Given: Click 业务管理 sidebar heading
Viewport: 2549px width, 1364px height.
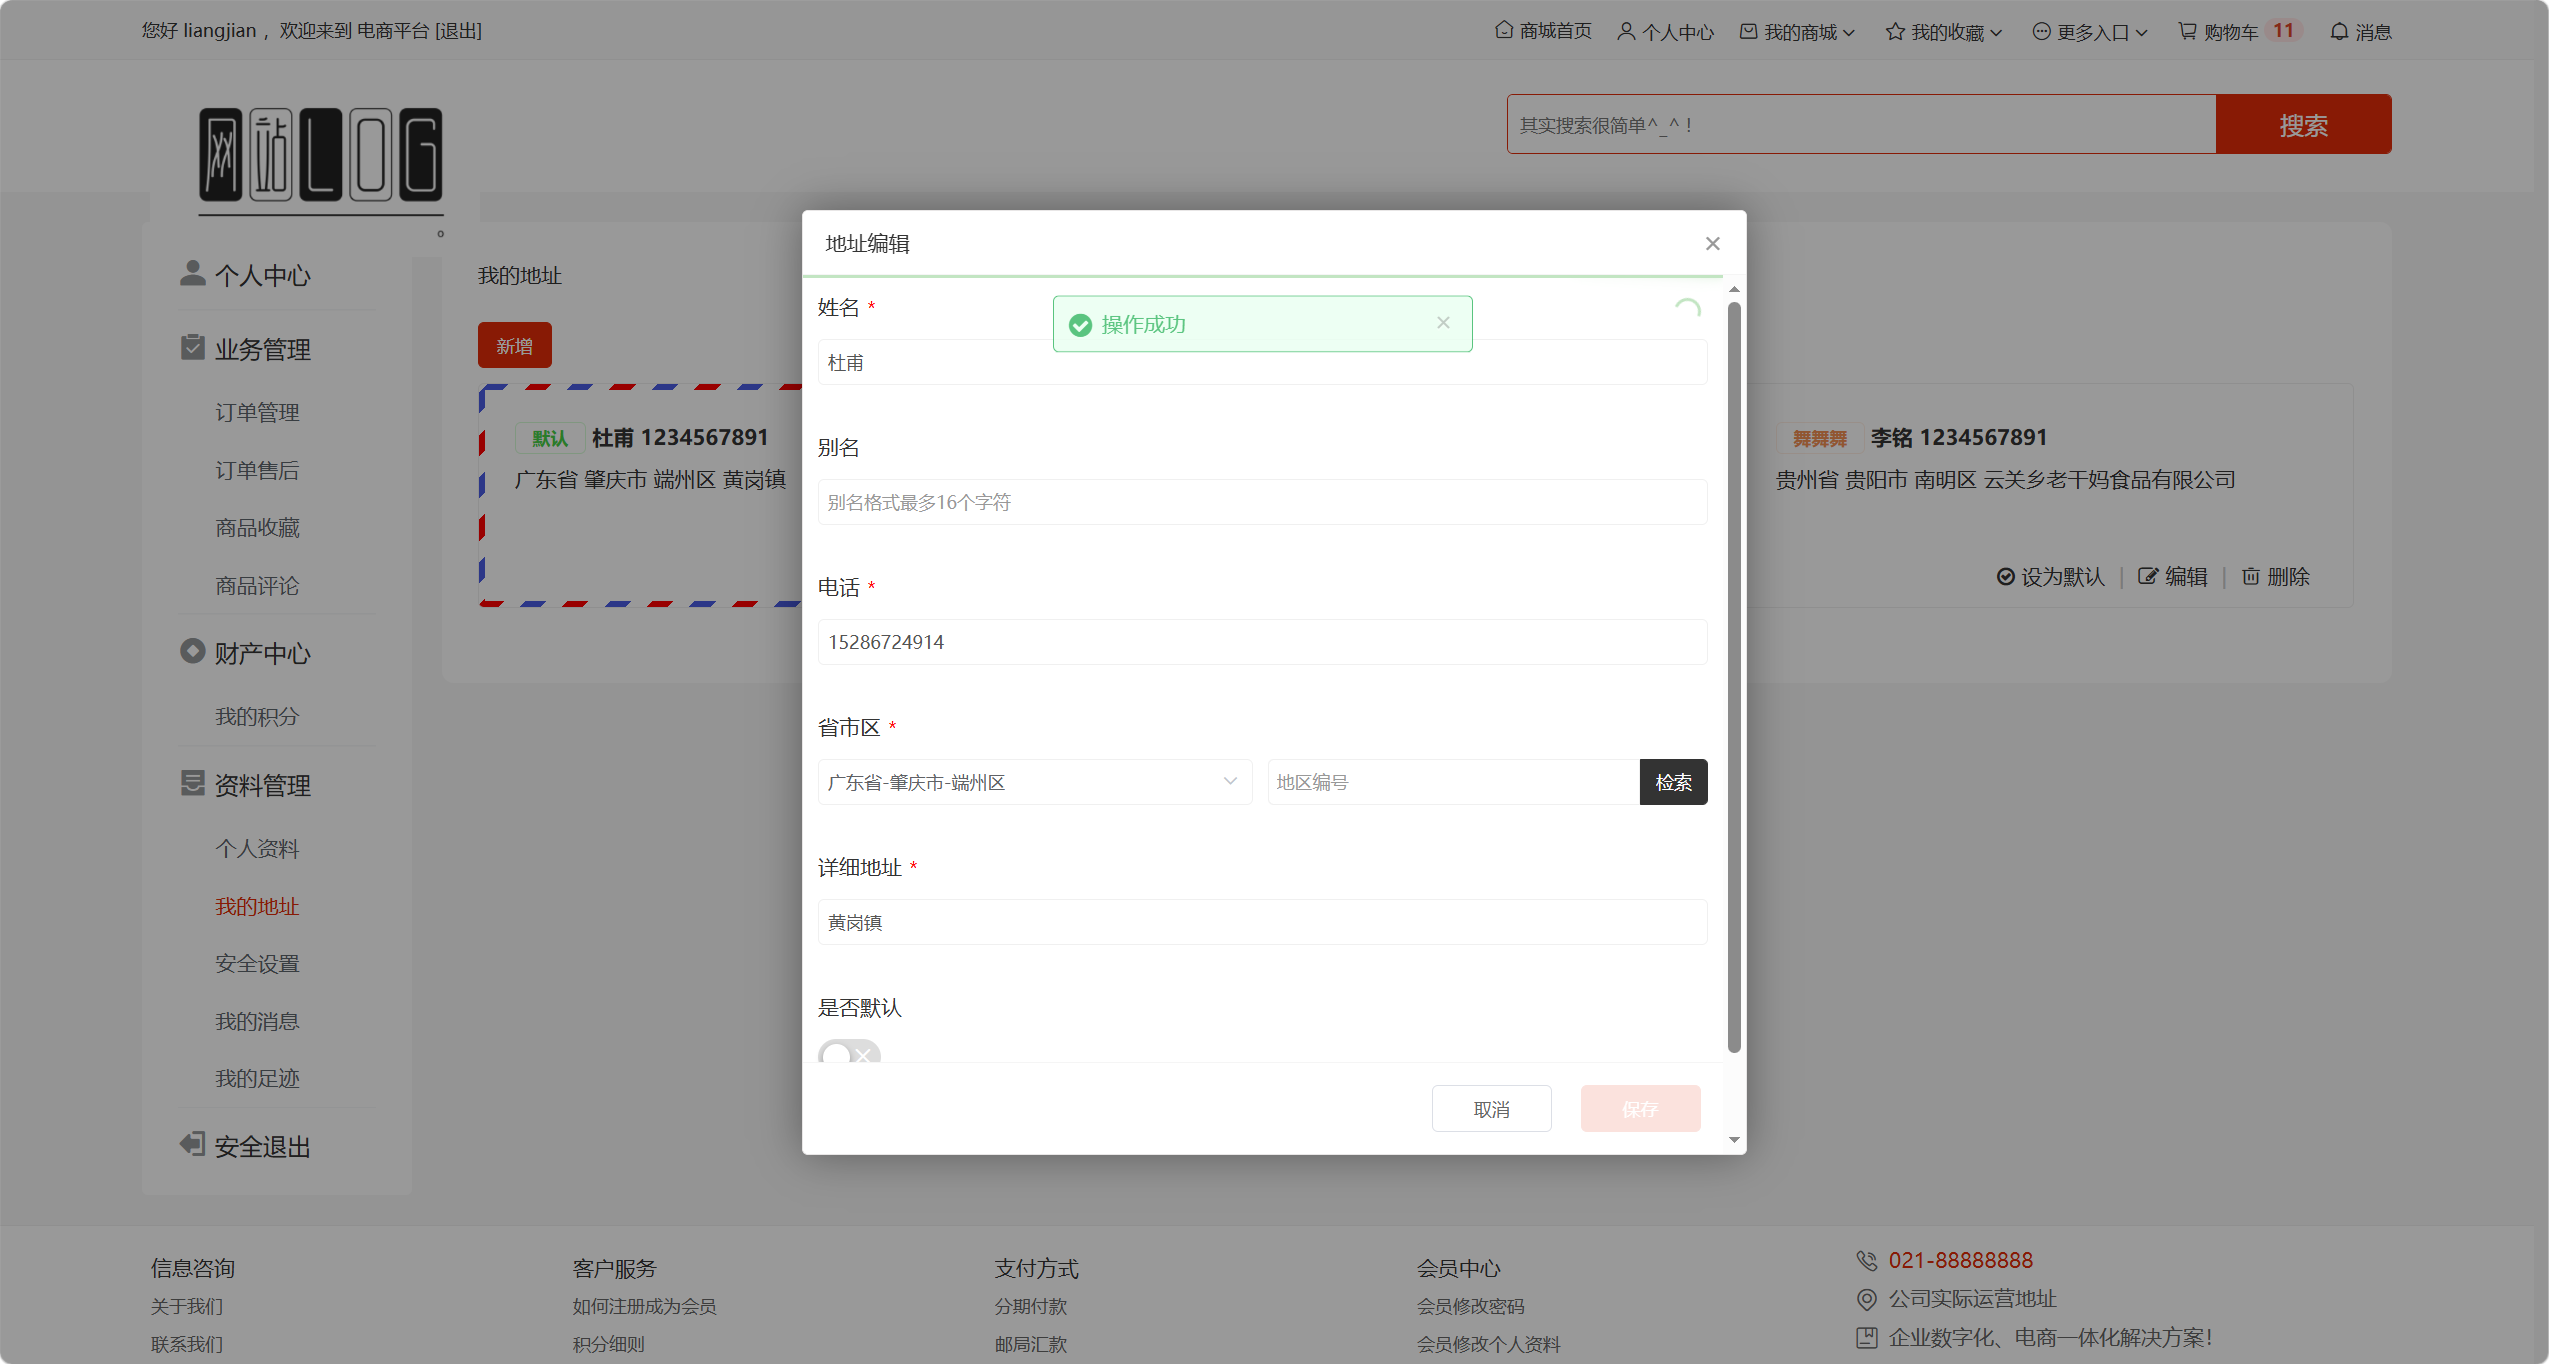Looking at the screenshot, I should pyautogui.click(x=262, y=349).
